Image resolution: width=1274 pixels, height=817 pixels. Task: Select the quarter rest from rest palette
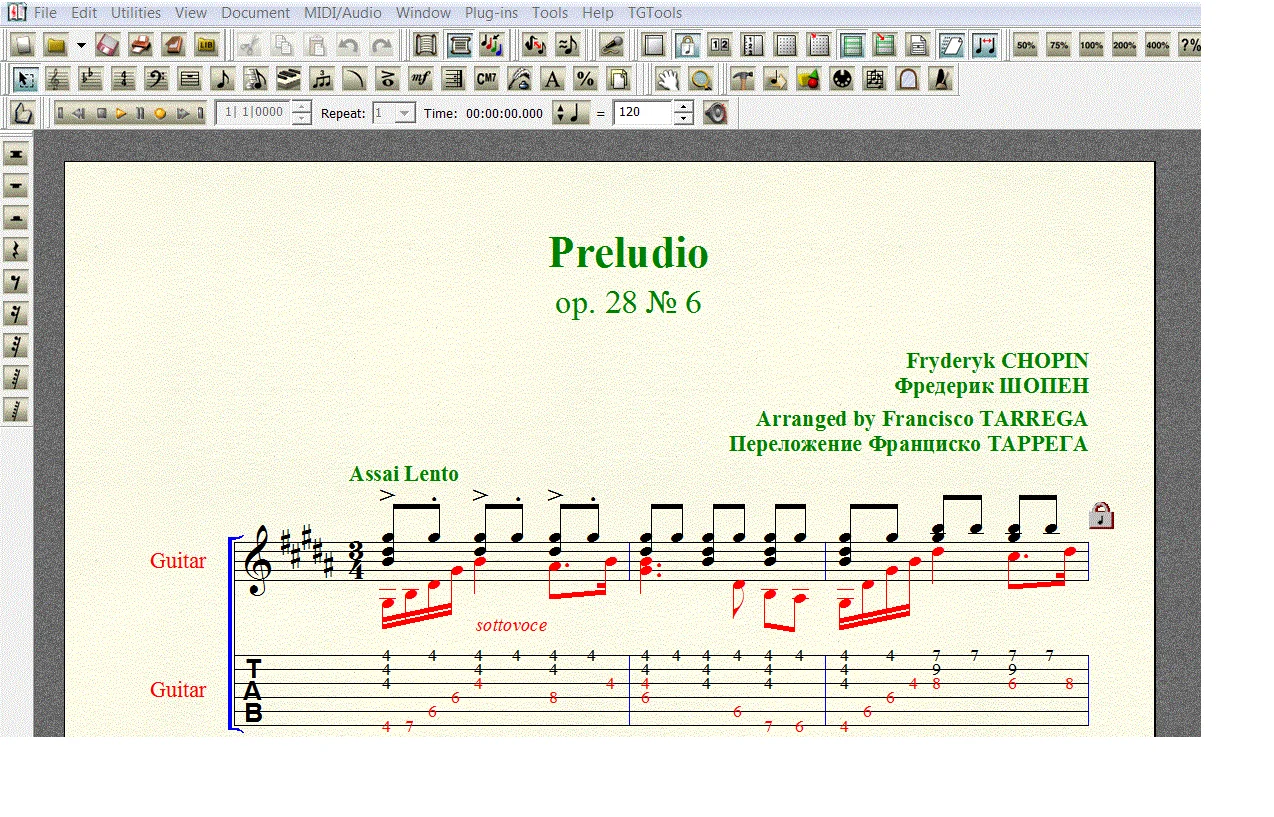(16, 250)
